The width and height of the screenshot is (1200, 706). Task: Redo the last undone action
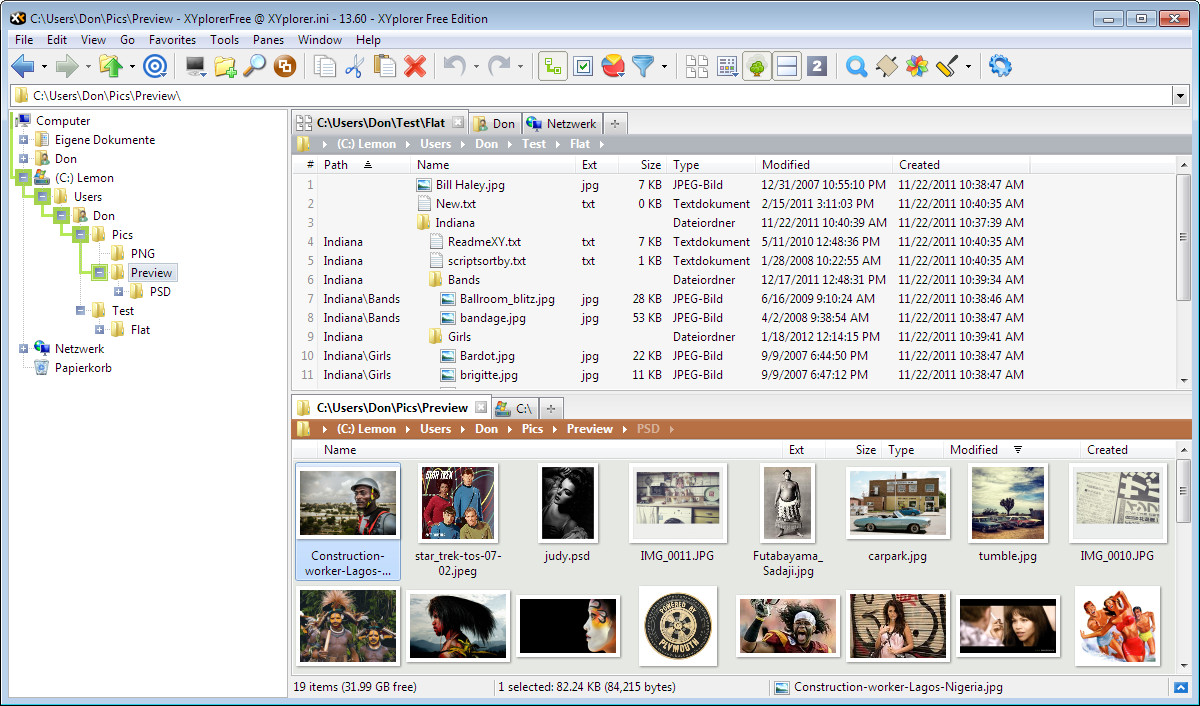(499, 67)
